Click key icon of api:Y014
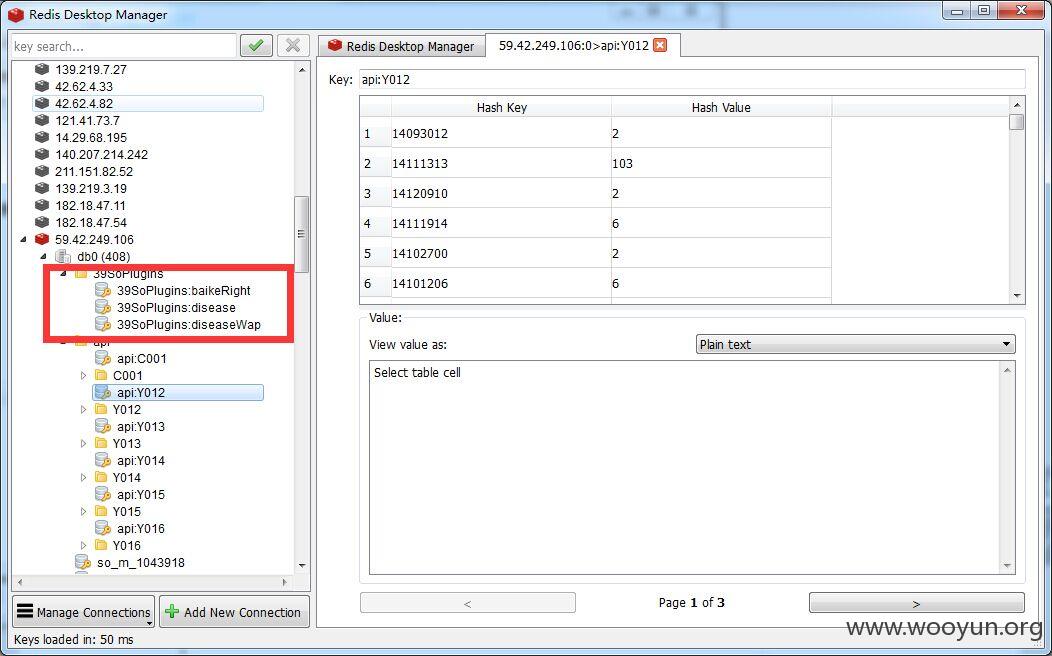The height and width of the screenshot is (656, 1052). [103, 460]
